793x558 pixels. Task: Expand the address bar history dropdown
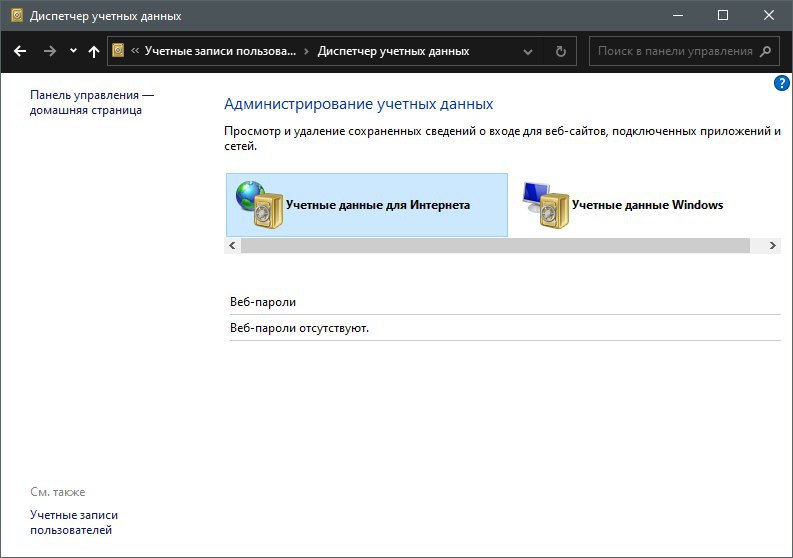[x=527, y=52]
